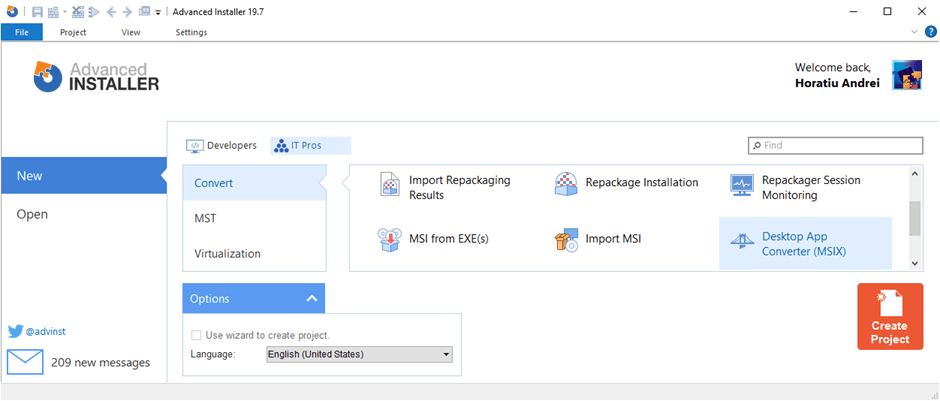Click the envelope messages icon
Image resolution: width=940 pixels, height=401 pixels.
[25, 362]
